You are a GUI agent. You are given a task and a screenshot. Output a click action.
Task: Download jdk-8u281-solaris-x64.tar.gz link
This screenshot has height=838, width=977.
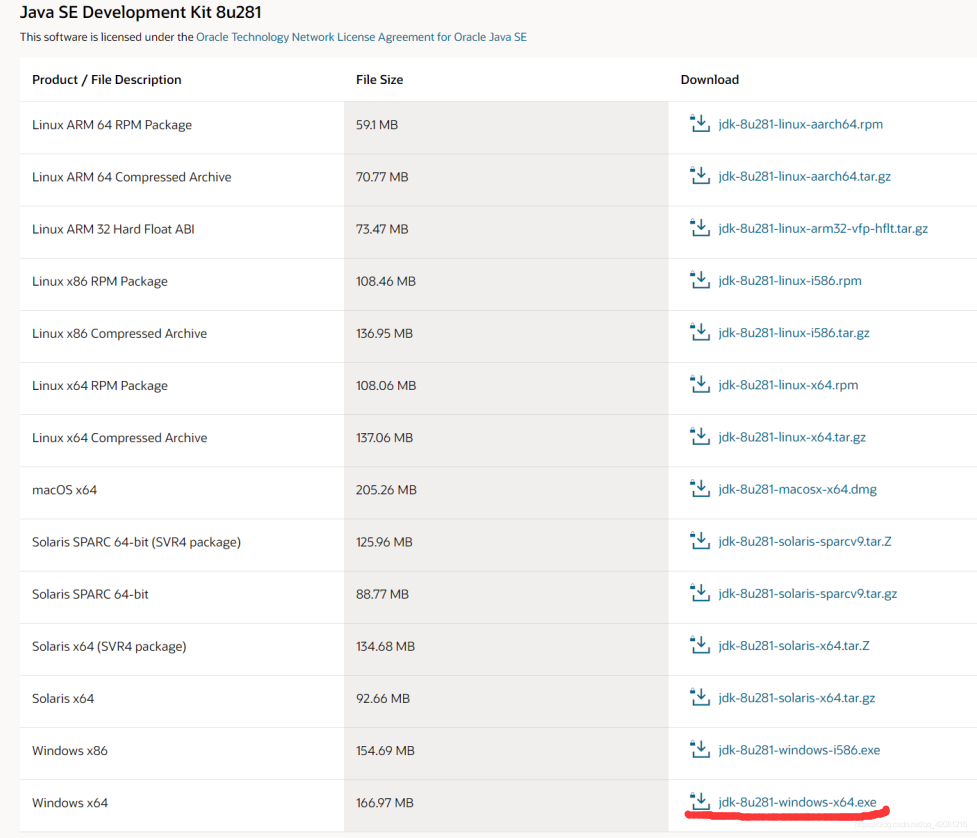(x=797, y=698)
